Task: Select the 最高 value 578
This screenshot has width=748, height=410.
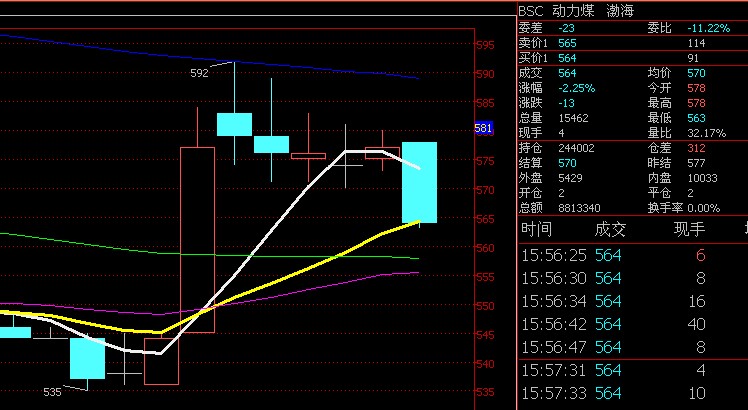Action: (696, 103)
